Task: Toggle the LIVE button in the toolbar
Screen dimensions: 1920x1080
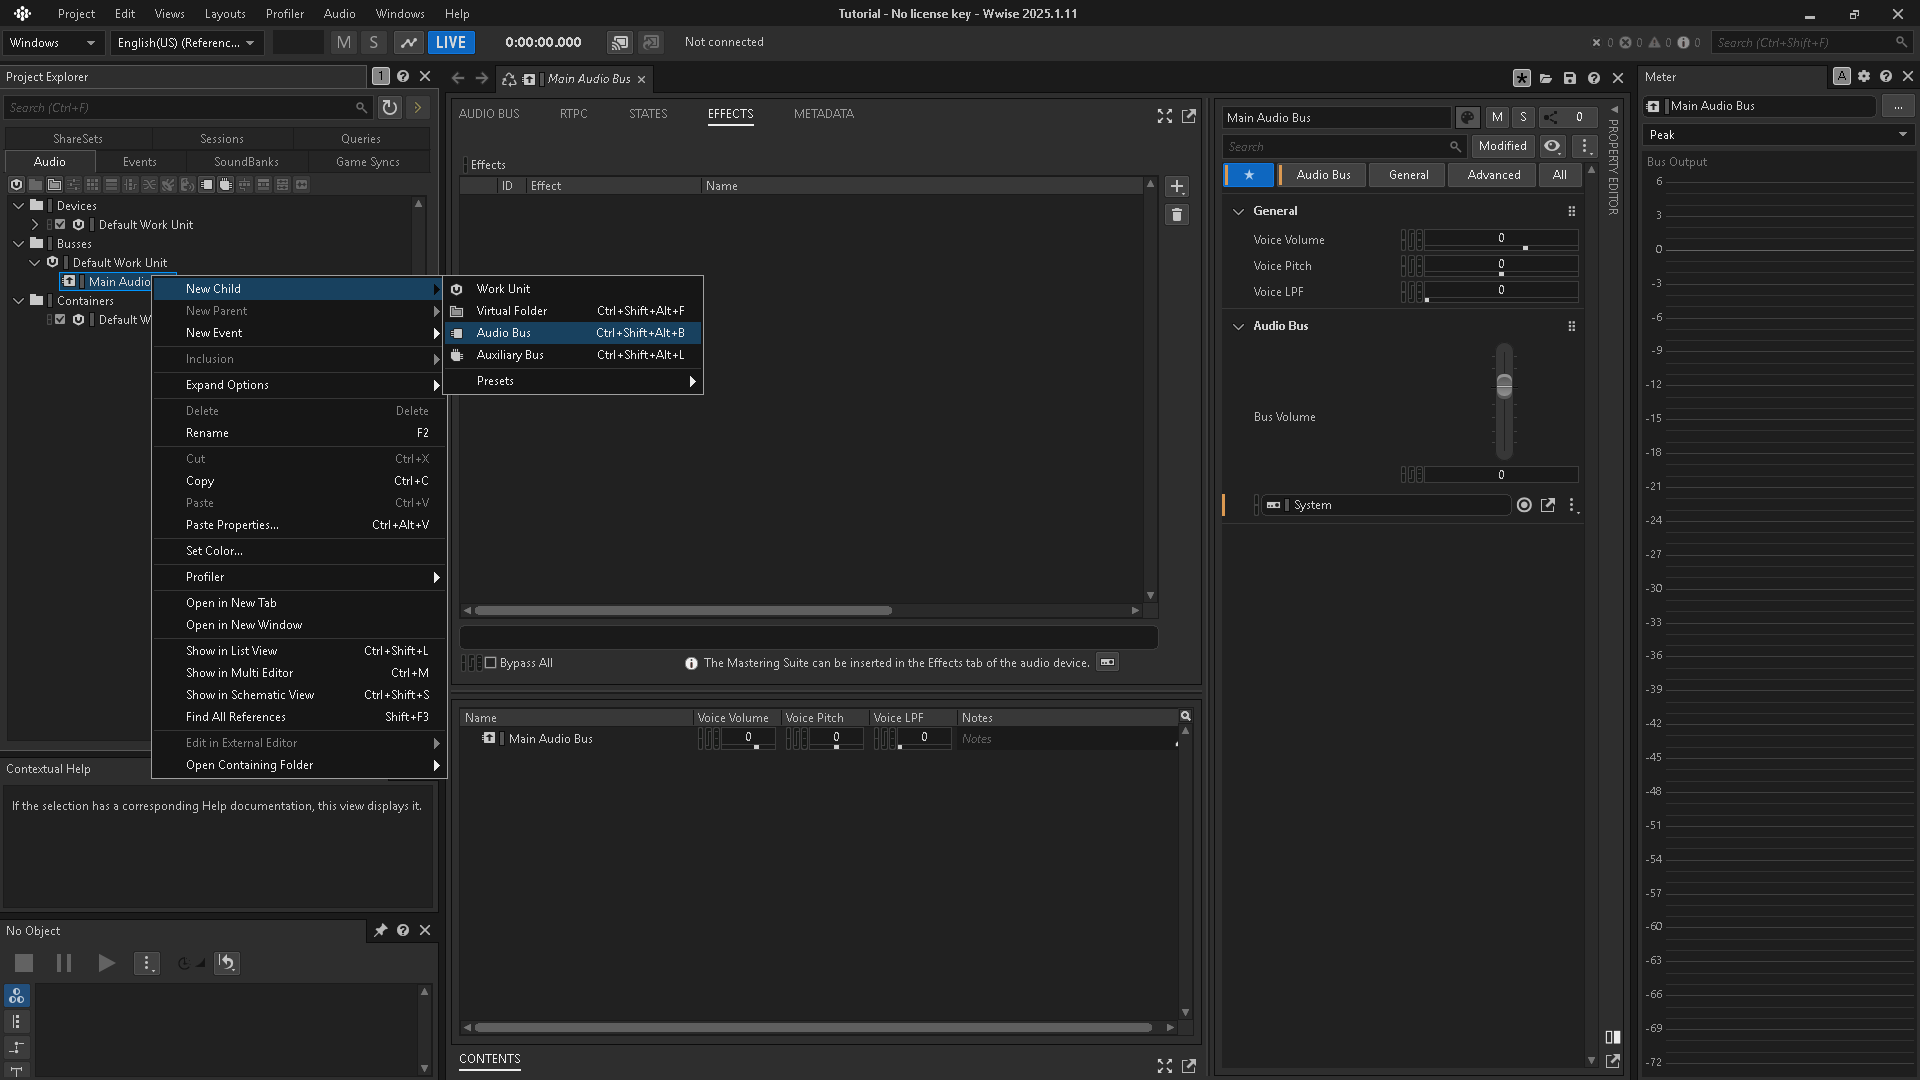Action: click(450, 42)
